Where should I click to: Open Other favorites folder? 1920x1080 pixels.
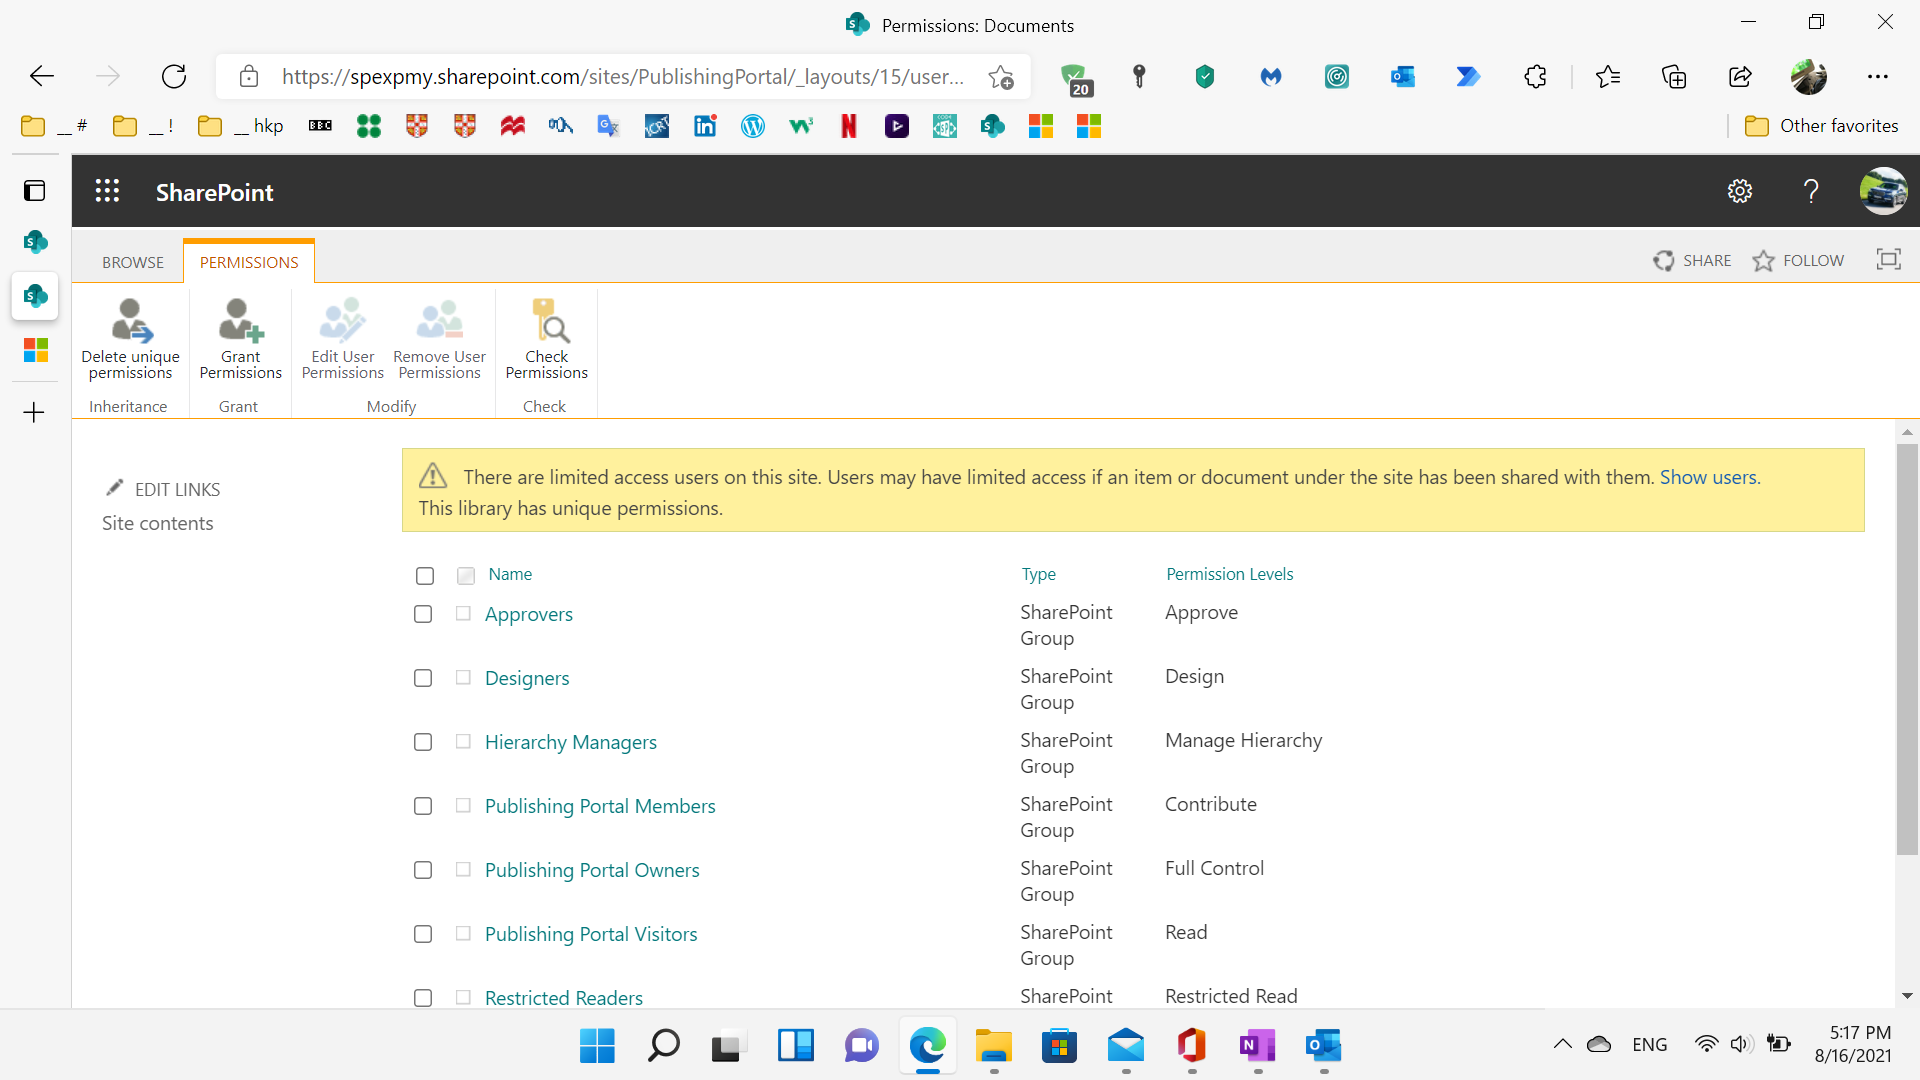tap(1821, 126)
